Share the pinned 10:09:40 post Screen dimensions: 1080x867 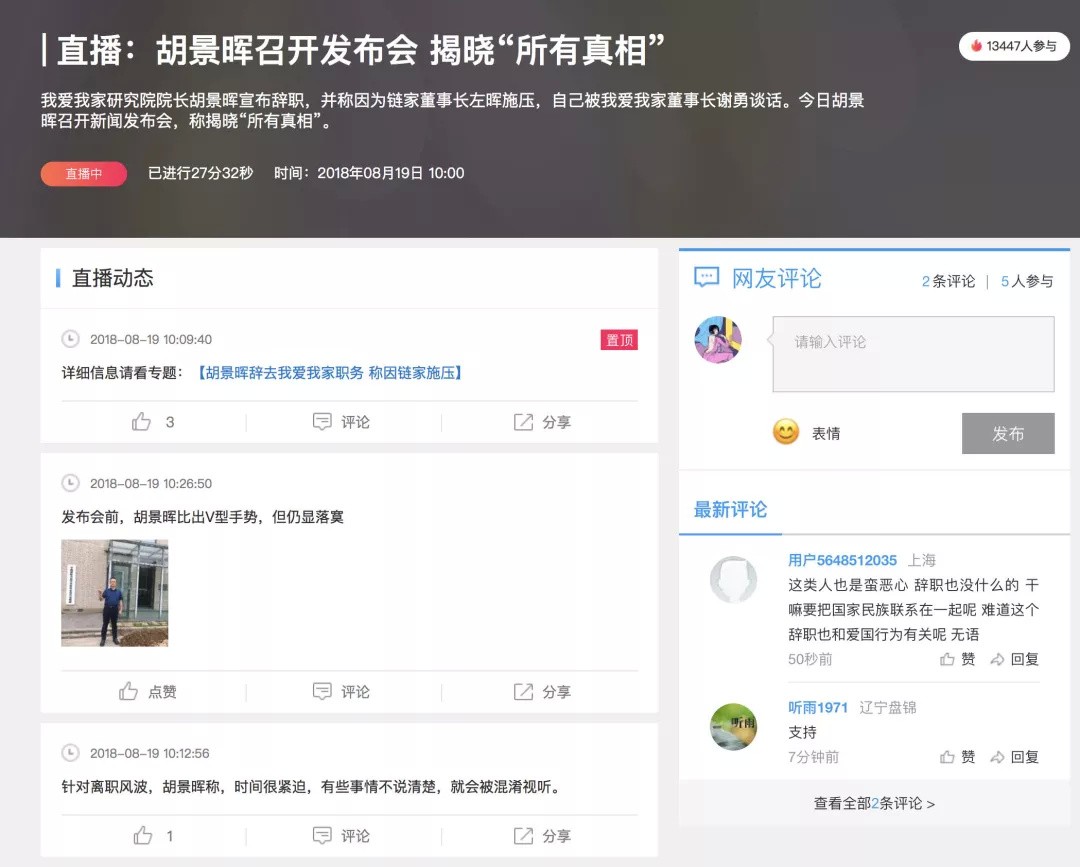[542, 422]
